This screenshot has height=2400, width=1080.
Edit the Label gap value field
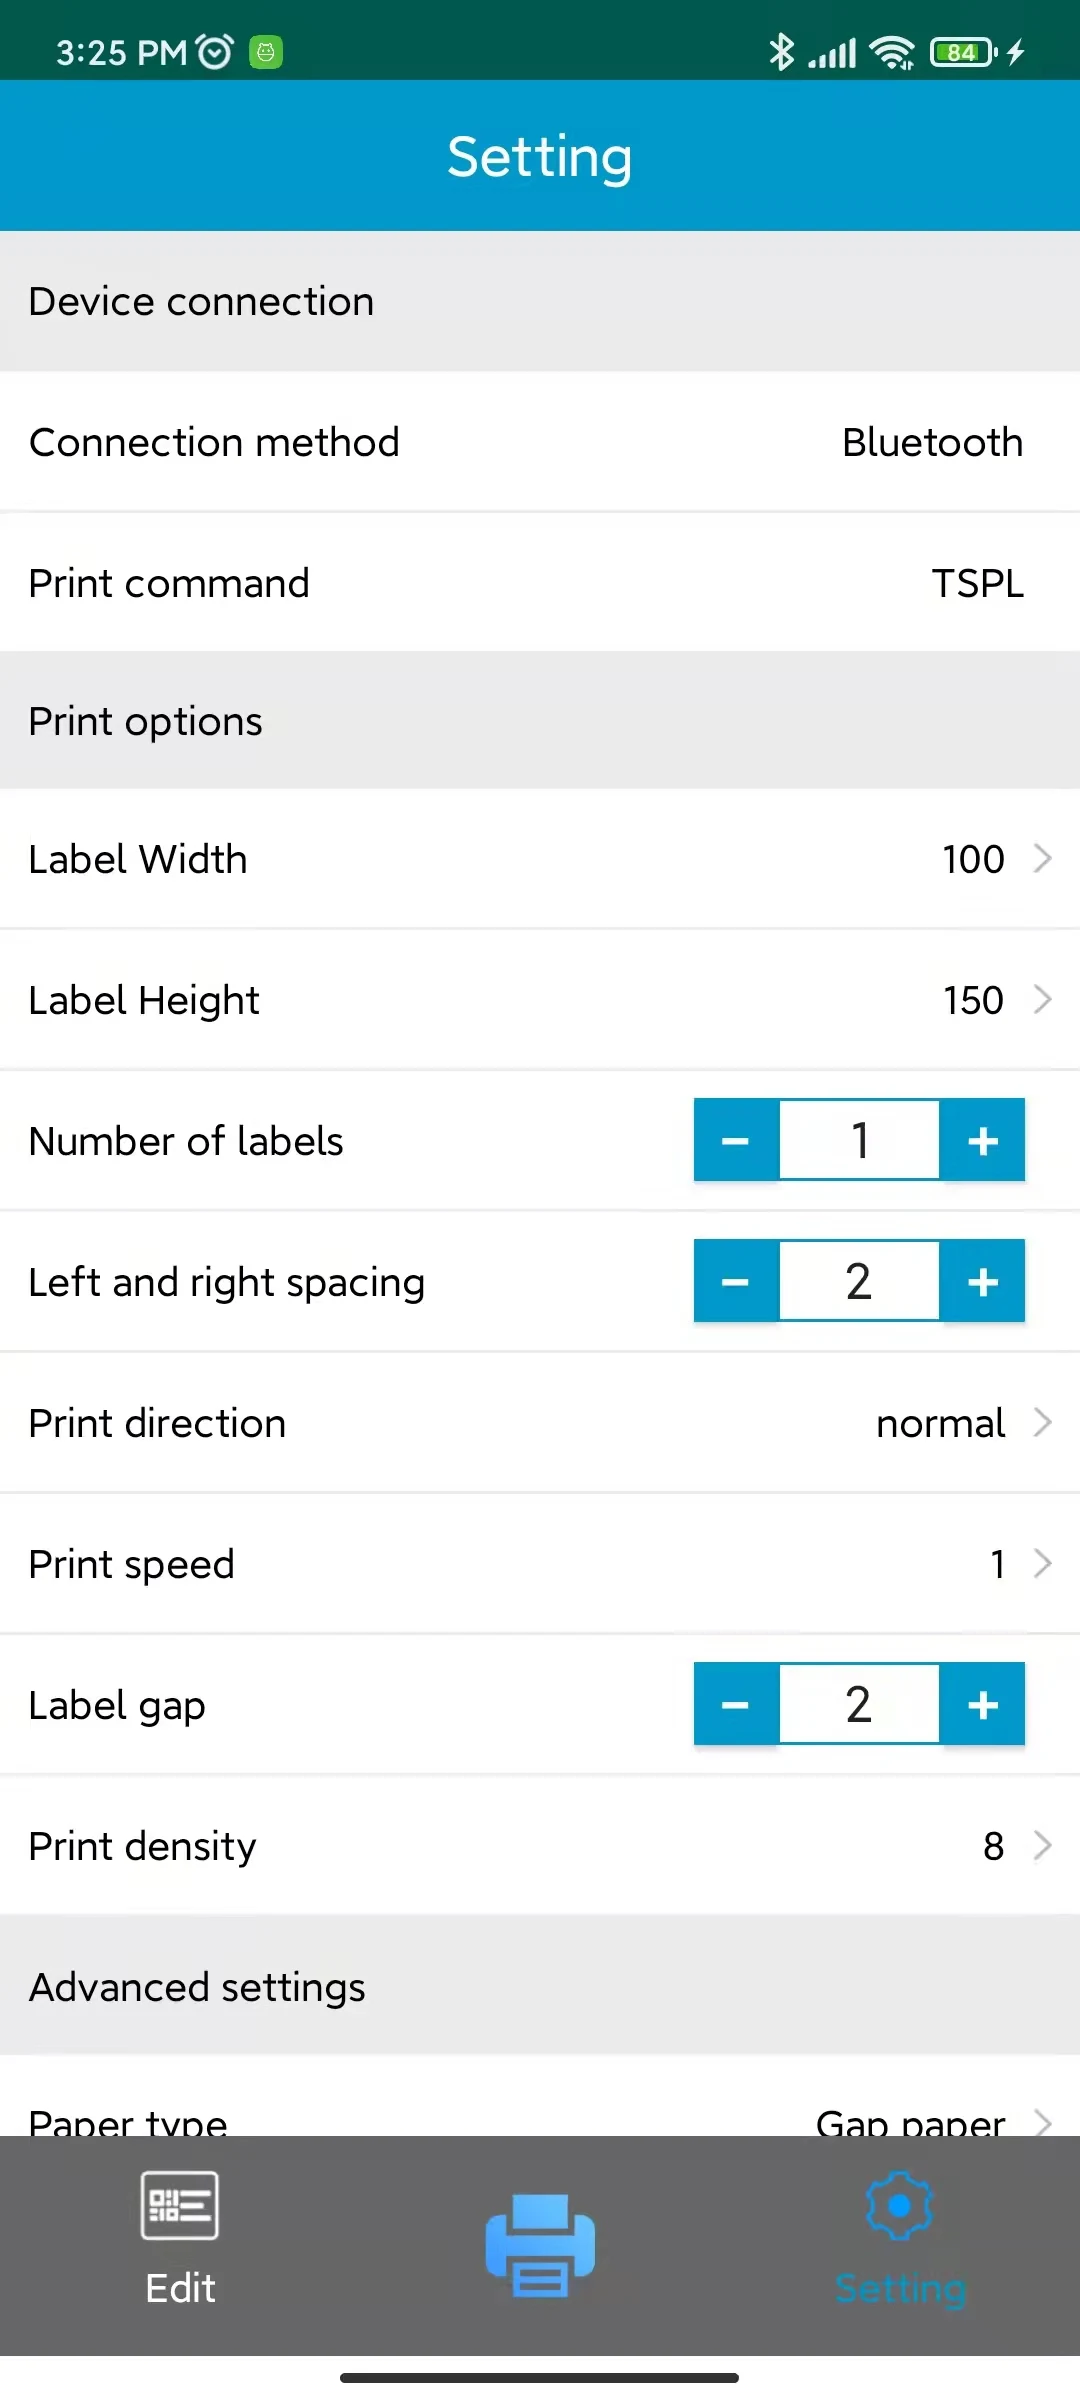click(859, 1704)
